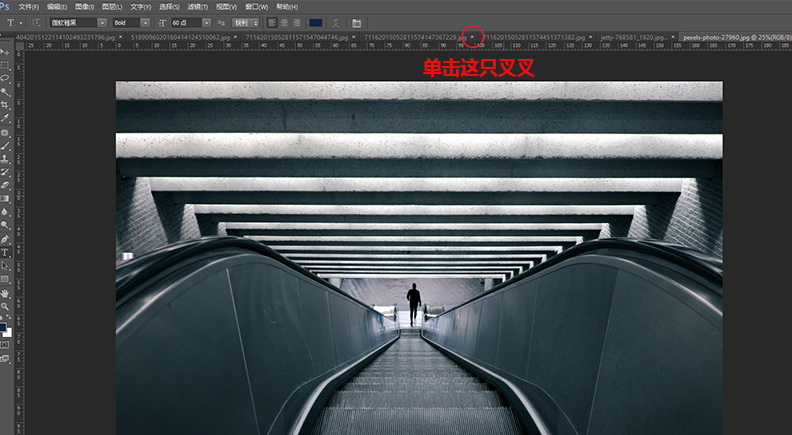
Task: Close the tab circled in red
Action: pos(472,37)
